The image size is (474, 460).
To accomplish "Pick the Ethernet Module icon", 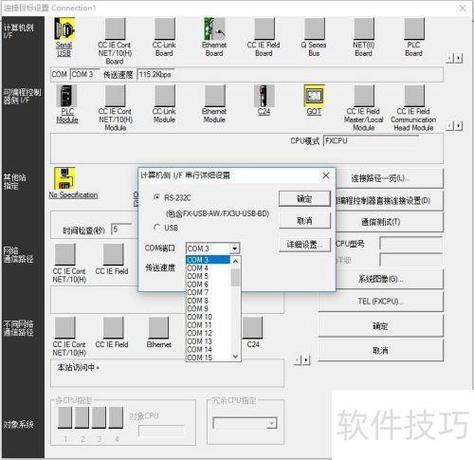I will click(215, 96).
